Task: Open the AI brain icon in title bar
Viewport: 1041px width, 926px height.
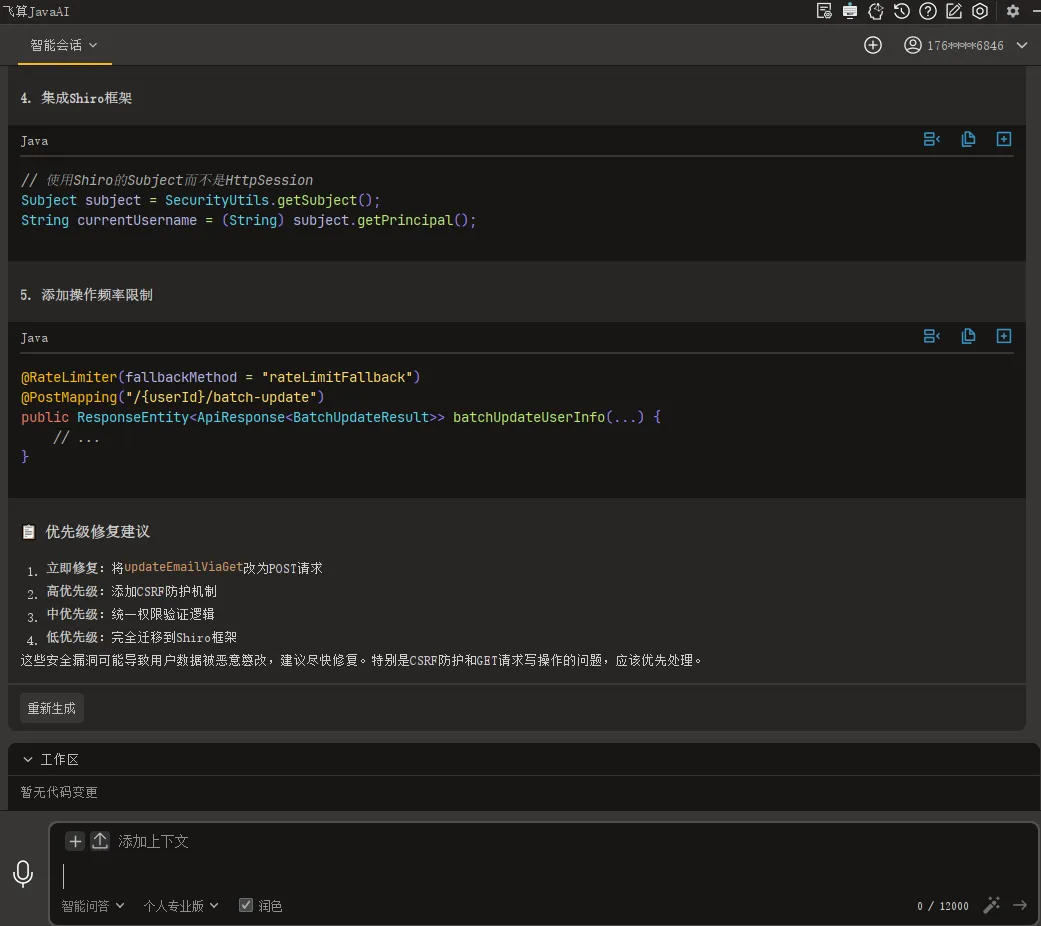Action: [876, 11]
